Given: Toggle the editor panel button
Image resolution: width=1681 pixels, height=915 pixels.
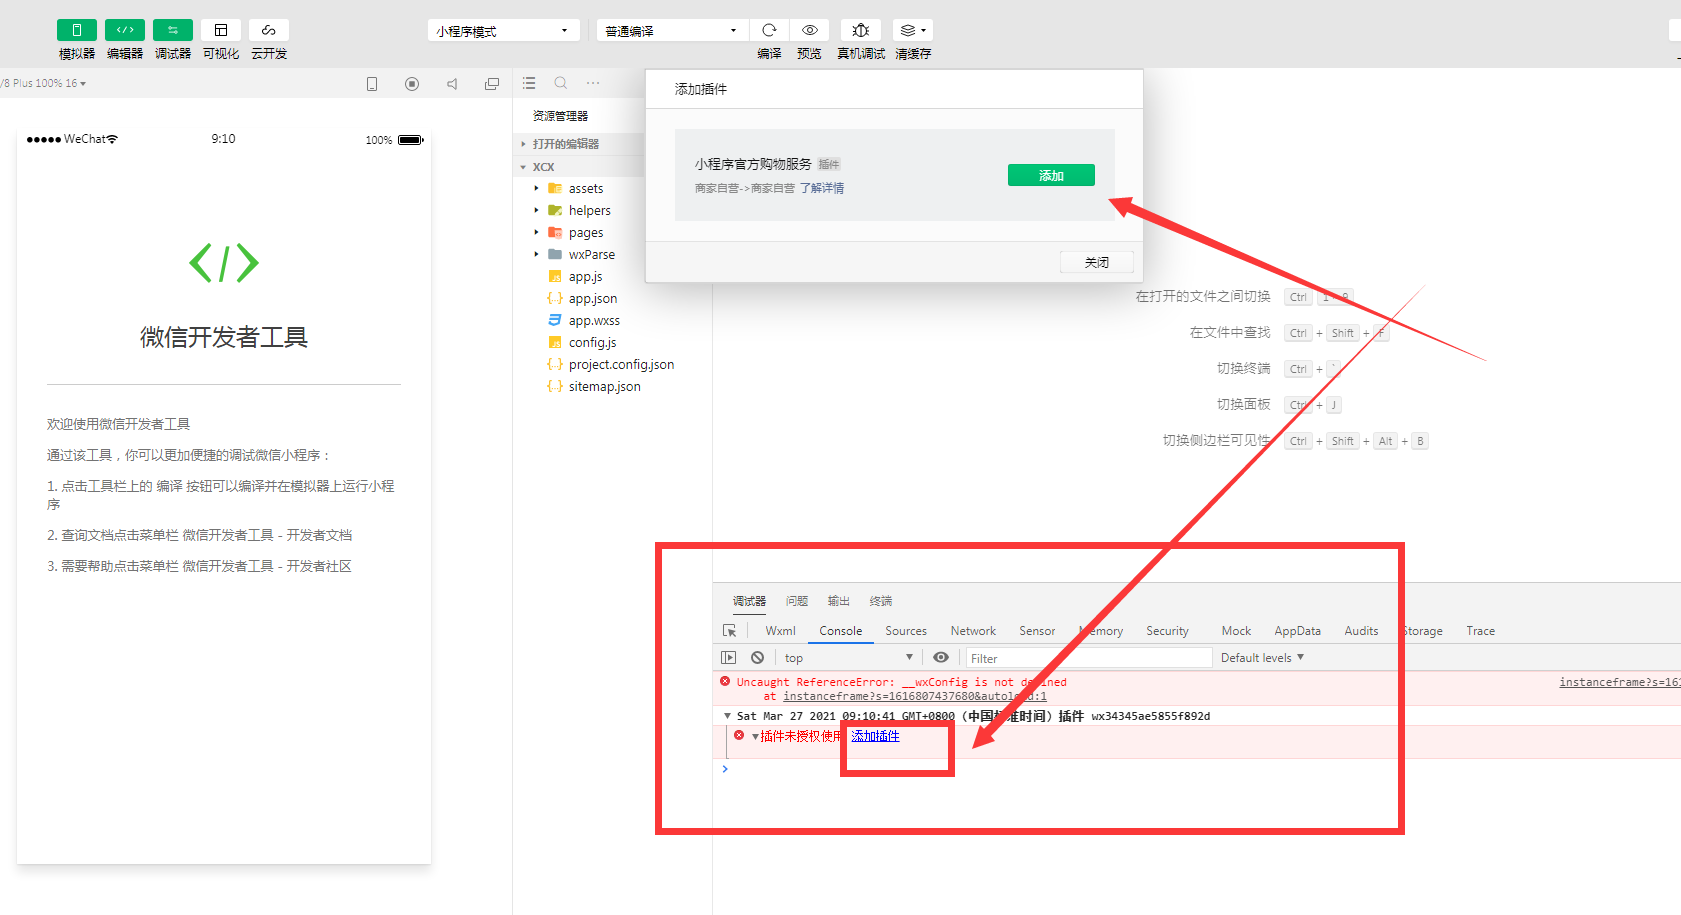Looking at the screenshot, I should [x=125, y=30].
